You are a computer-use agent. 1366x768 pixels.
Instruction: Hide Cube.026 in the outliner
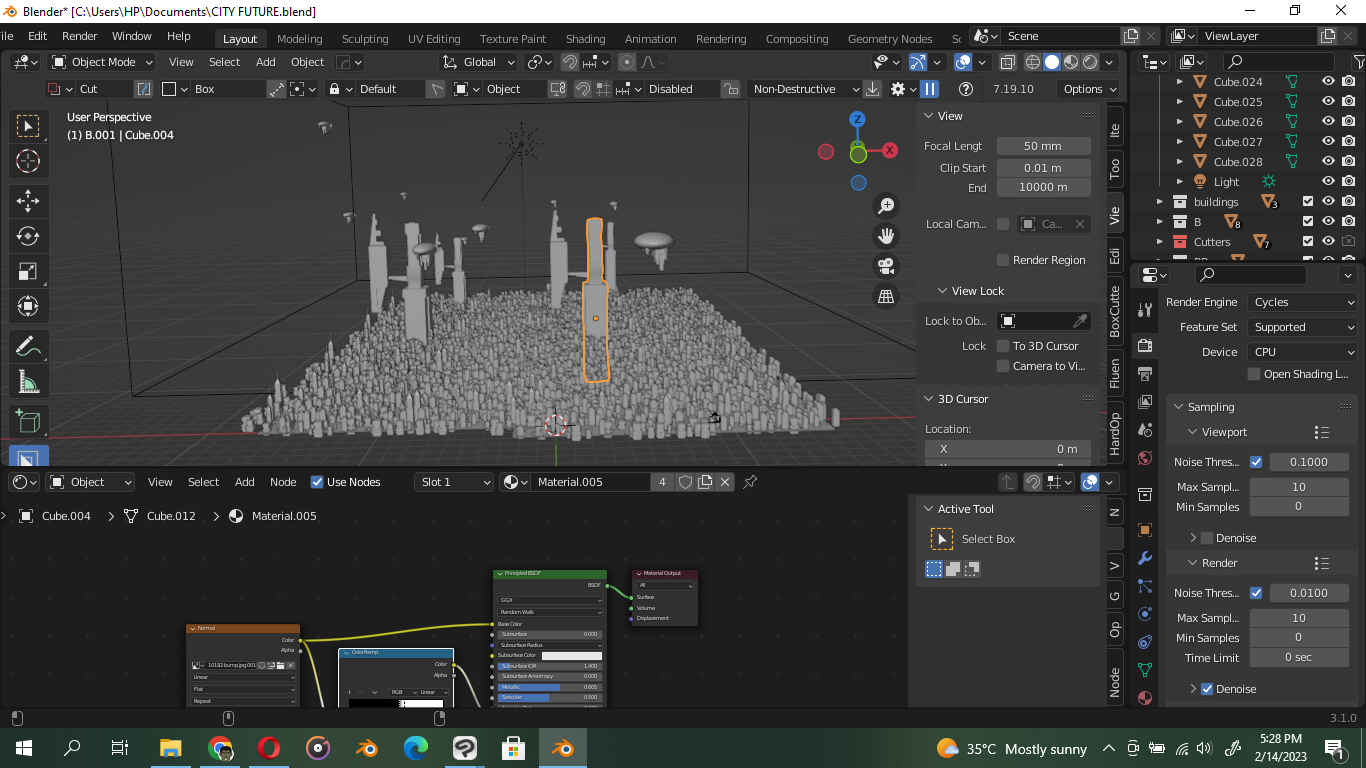click(1327, 121)
